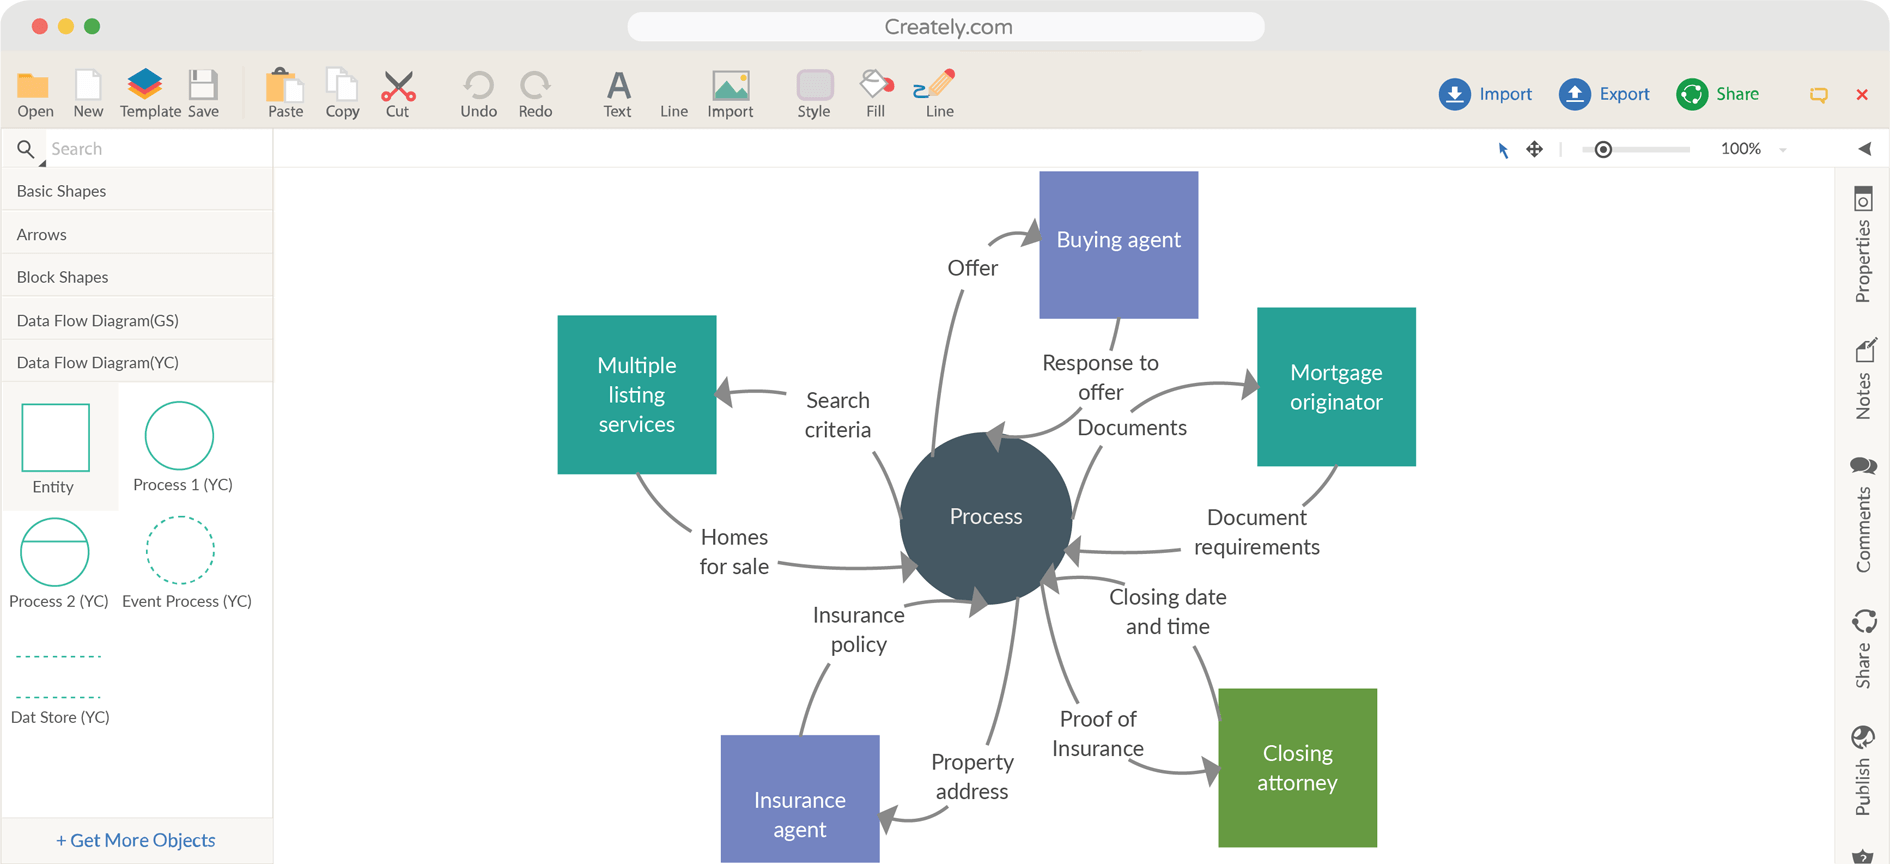
Task: Activate the pan move tool
Action: (1534, 149)
